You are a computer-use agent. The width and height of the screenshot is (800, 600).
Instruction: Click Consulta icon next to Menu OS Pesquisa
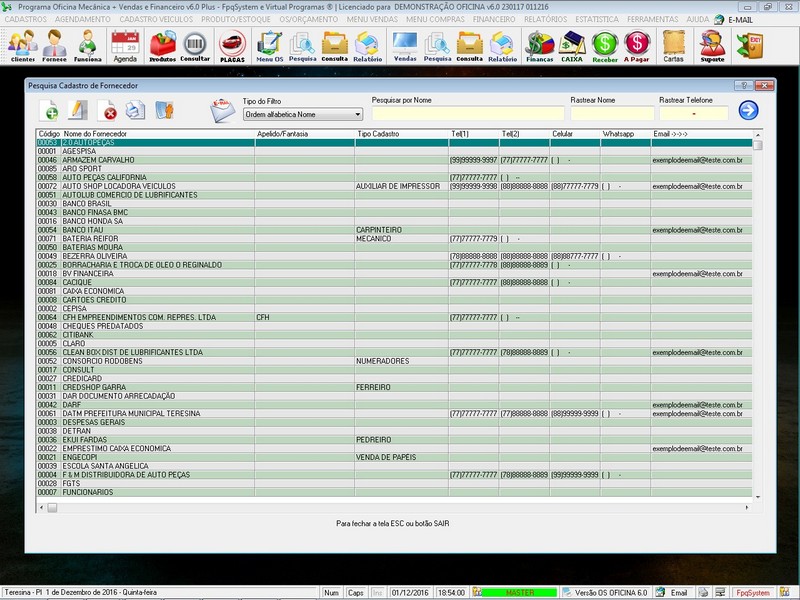335,46
